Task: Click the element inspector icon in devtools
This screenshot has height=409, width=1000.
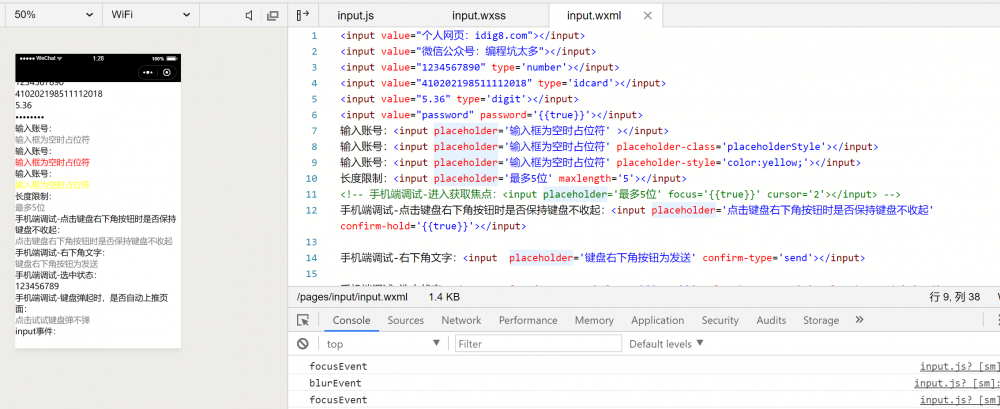Action: click(x=304, y=320)
